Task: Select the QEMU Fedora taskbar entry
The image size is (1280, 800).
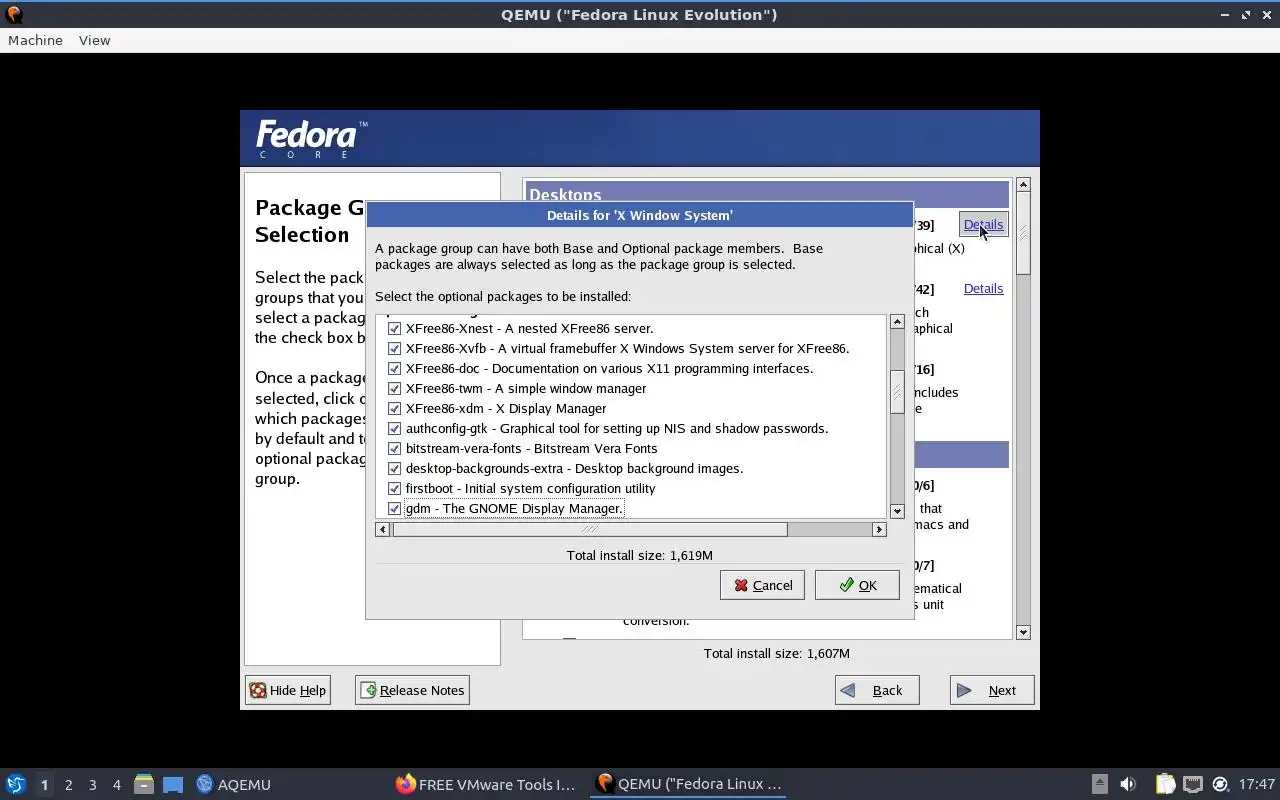Action: (688, 784)
